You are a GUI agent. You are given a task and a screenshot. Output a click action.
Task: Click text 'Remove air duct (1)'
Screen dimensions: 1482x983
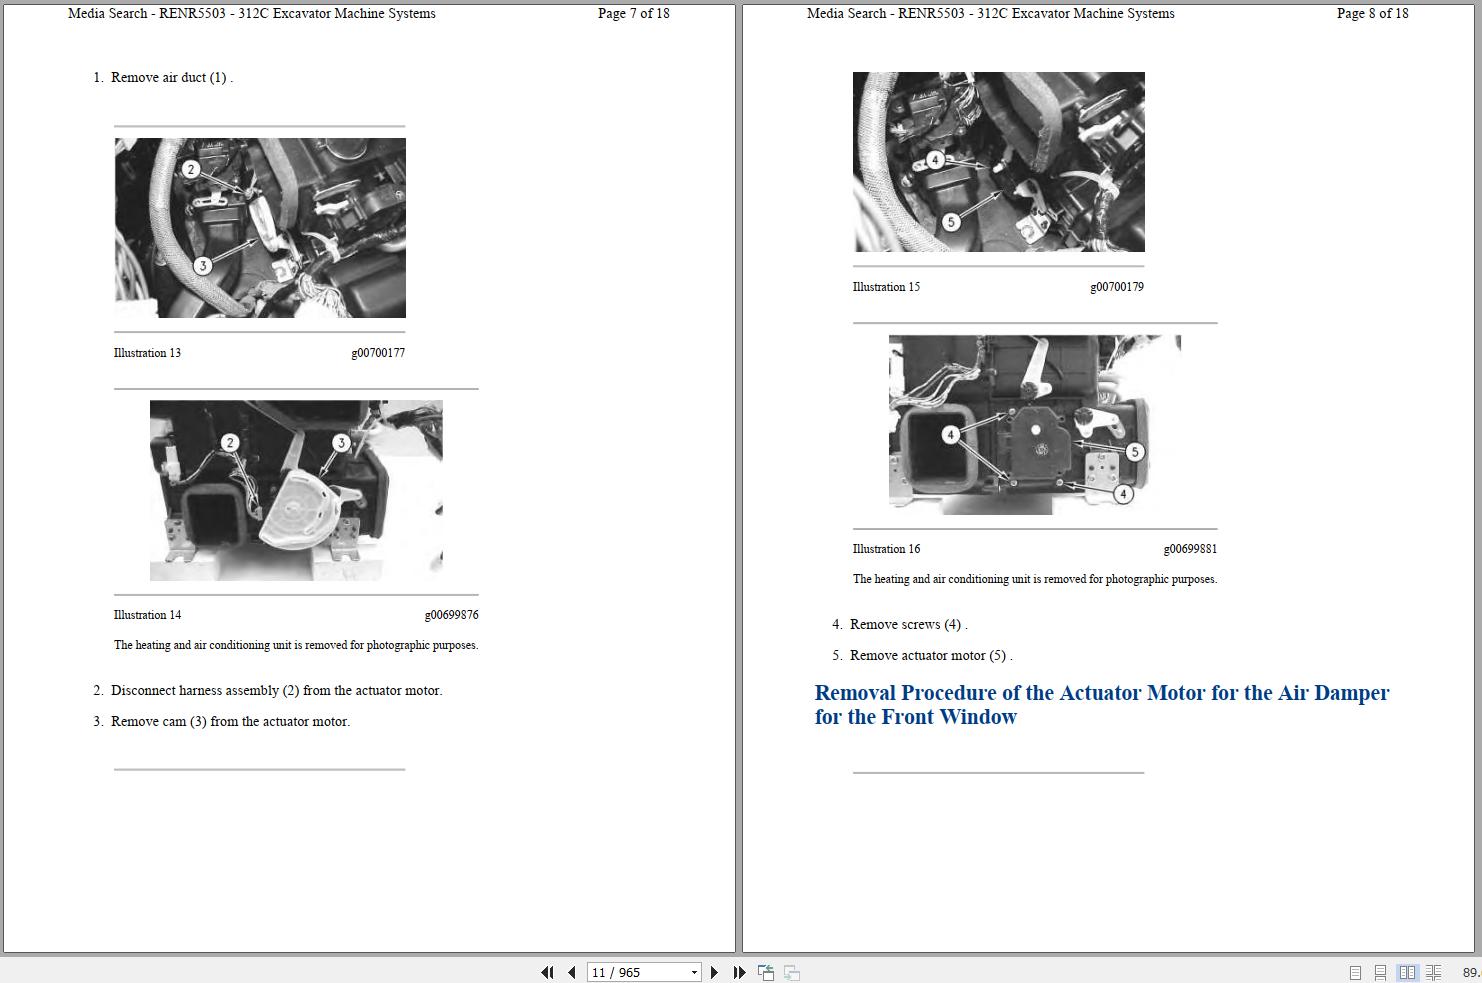pyautogui.click(x=170, y=77)
